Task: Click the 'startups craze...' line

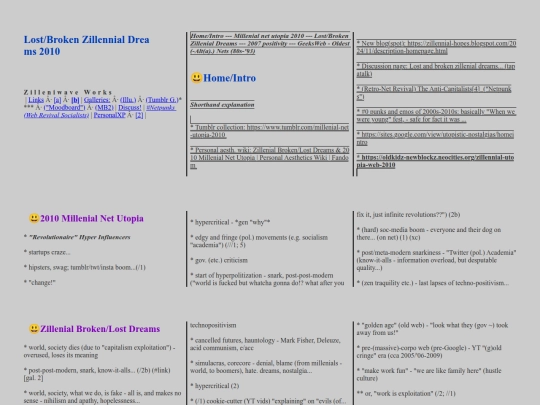Action: pos(47,252)
